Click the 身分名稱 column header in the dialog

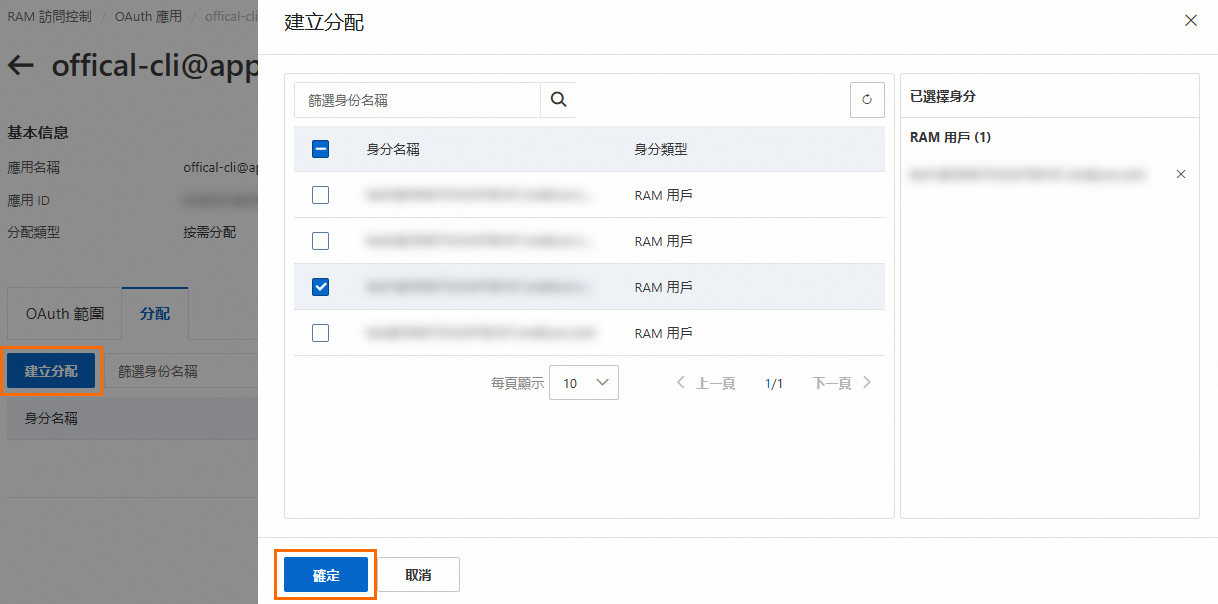(393, 149)
